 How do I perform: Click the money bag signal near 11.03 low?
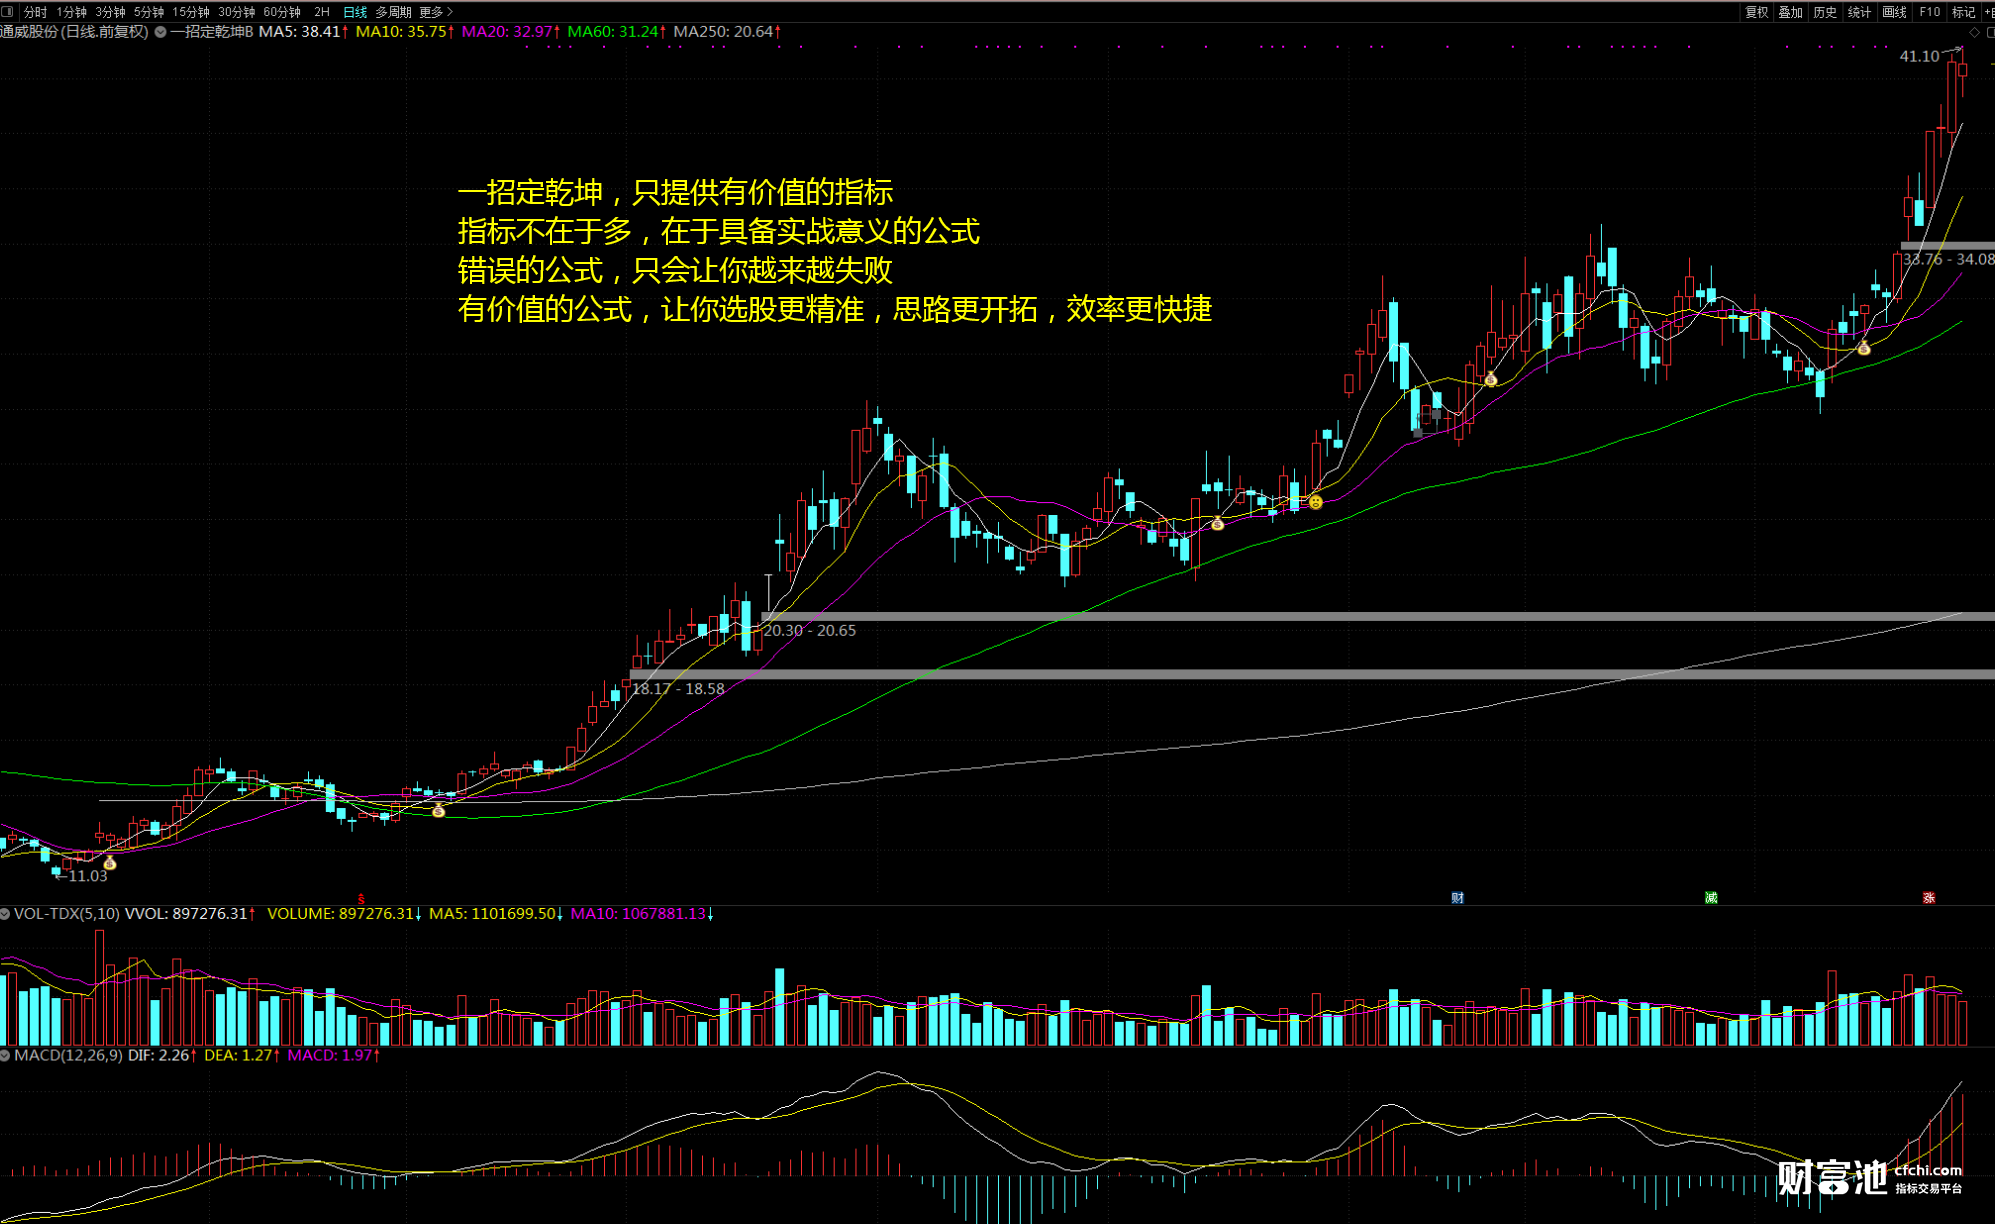[110, 863]
